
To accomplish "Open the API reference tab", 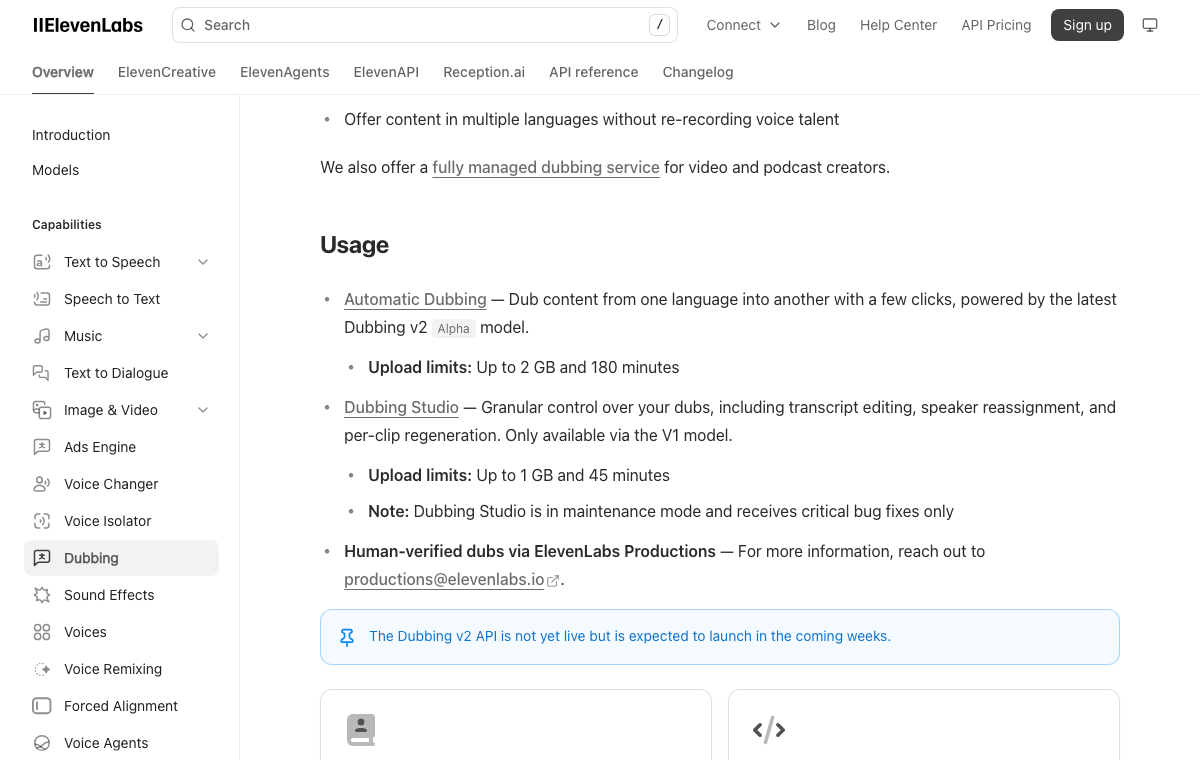I will point(594,72).
